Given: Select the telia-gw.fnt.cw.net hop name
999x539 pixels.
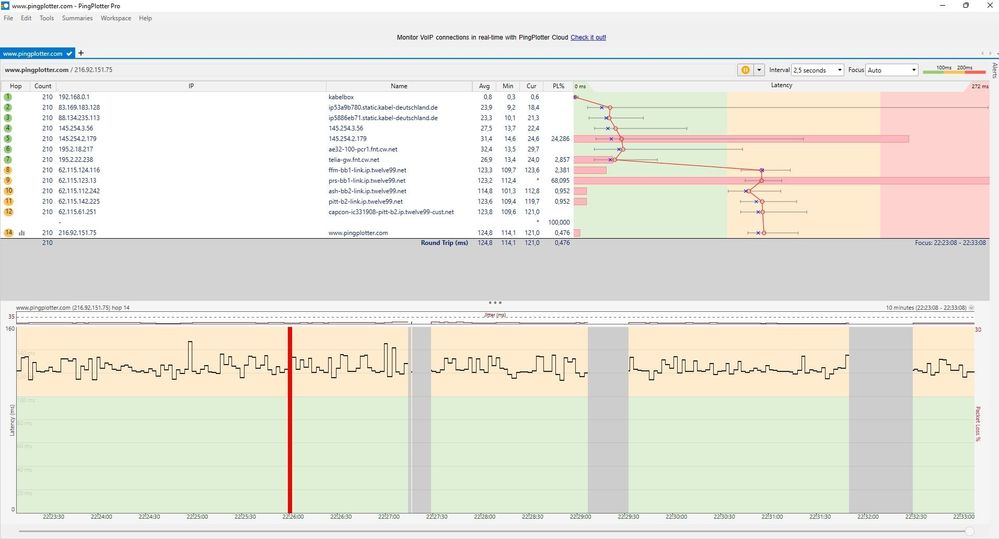Looking at the screenshot, I should pyautogui.click(x=354, y=159).
